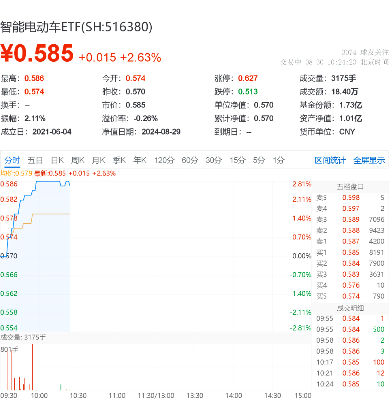Show the 1分 interval chart

pos(279,160)
